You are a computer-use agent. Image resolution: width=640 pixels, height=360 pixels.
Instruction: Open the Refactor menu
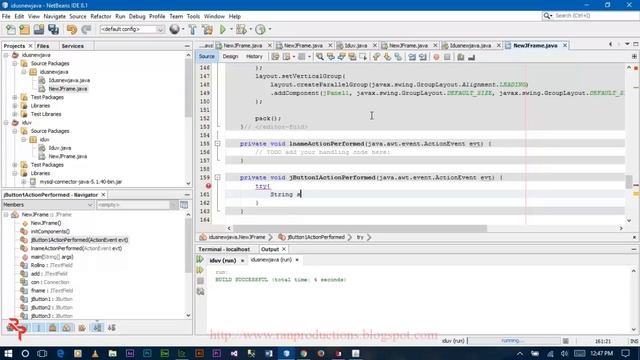click(101, 16)
